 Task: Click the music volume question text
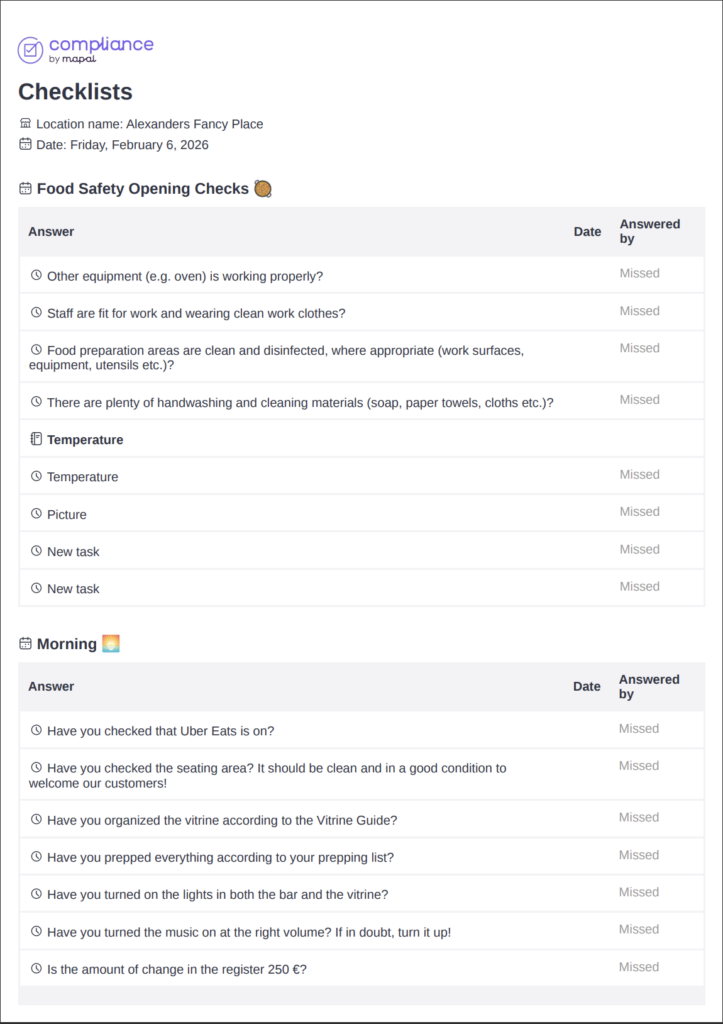249,932
